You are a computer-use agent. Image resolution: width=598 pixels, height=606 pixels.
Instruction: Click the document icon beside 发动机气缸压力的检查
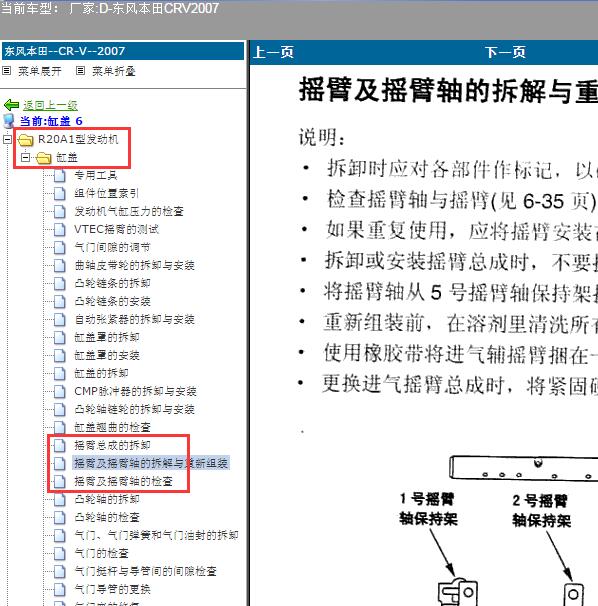(x=60, y=211)
